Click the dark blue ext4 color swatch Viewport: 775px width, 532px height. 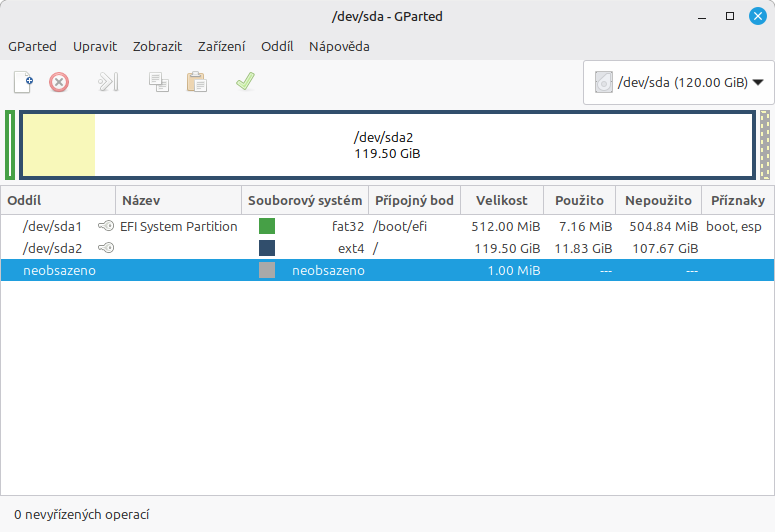[267, 248]
